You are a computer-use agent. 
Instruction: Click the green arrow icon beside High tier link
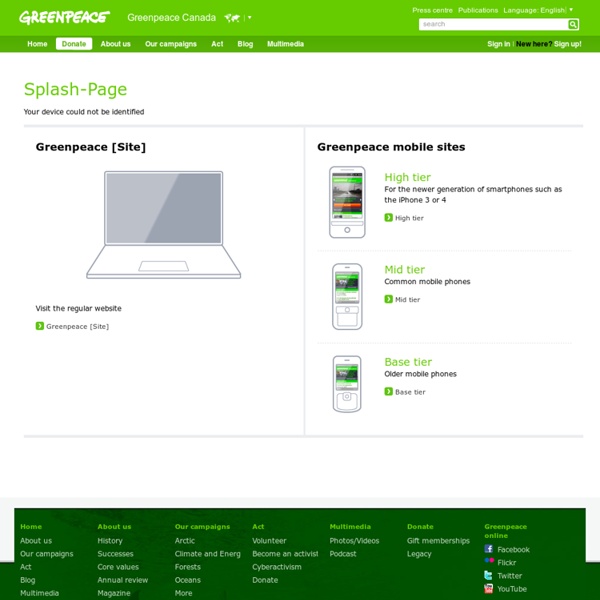pos(388,217)
